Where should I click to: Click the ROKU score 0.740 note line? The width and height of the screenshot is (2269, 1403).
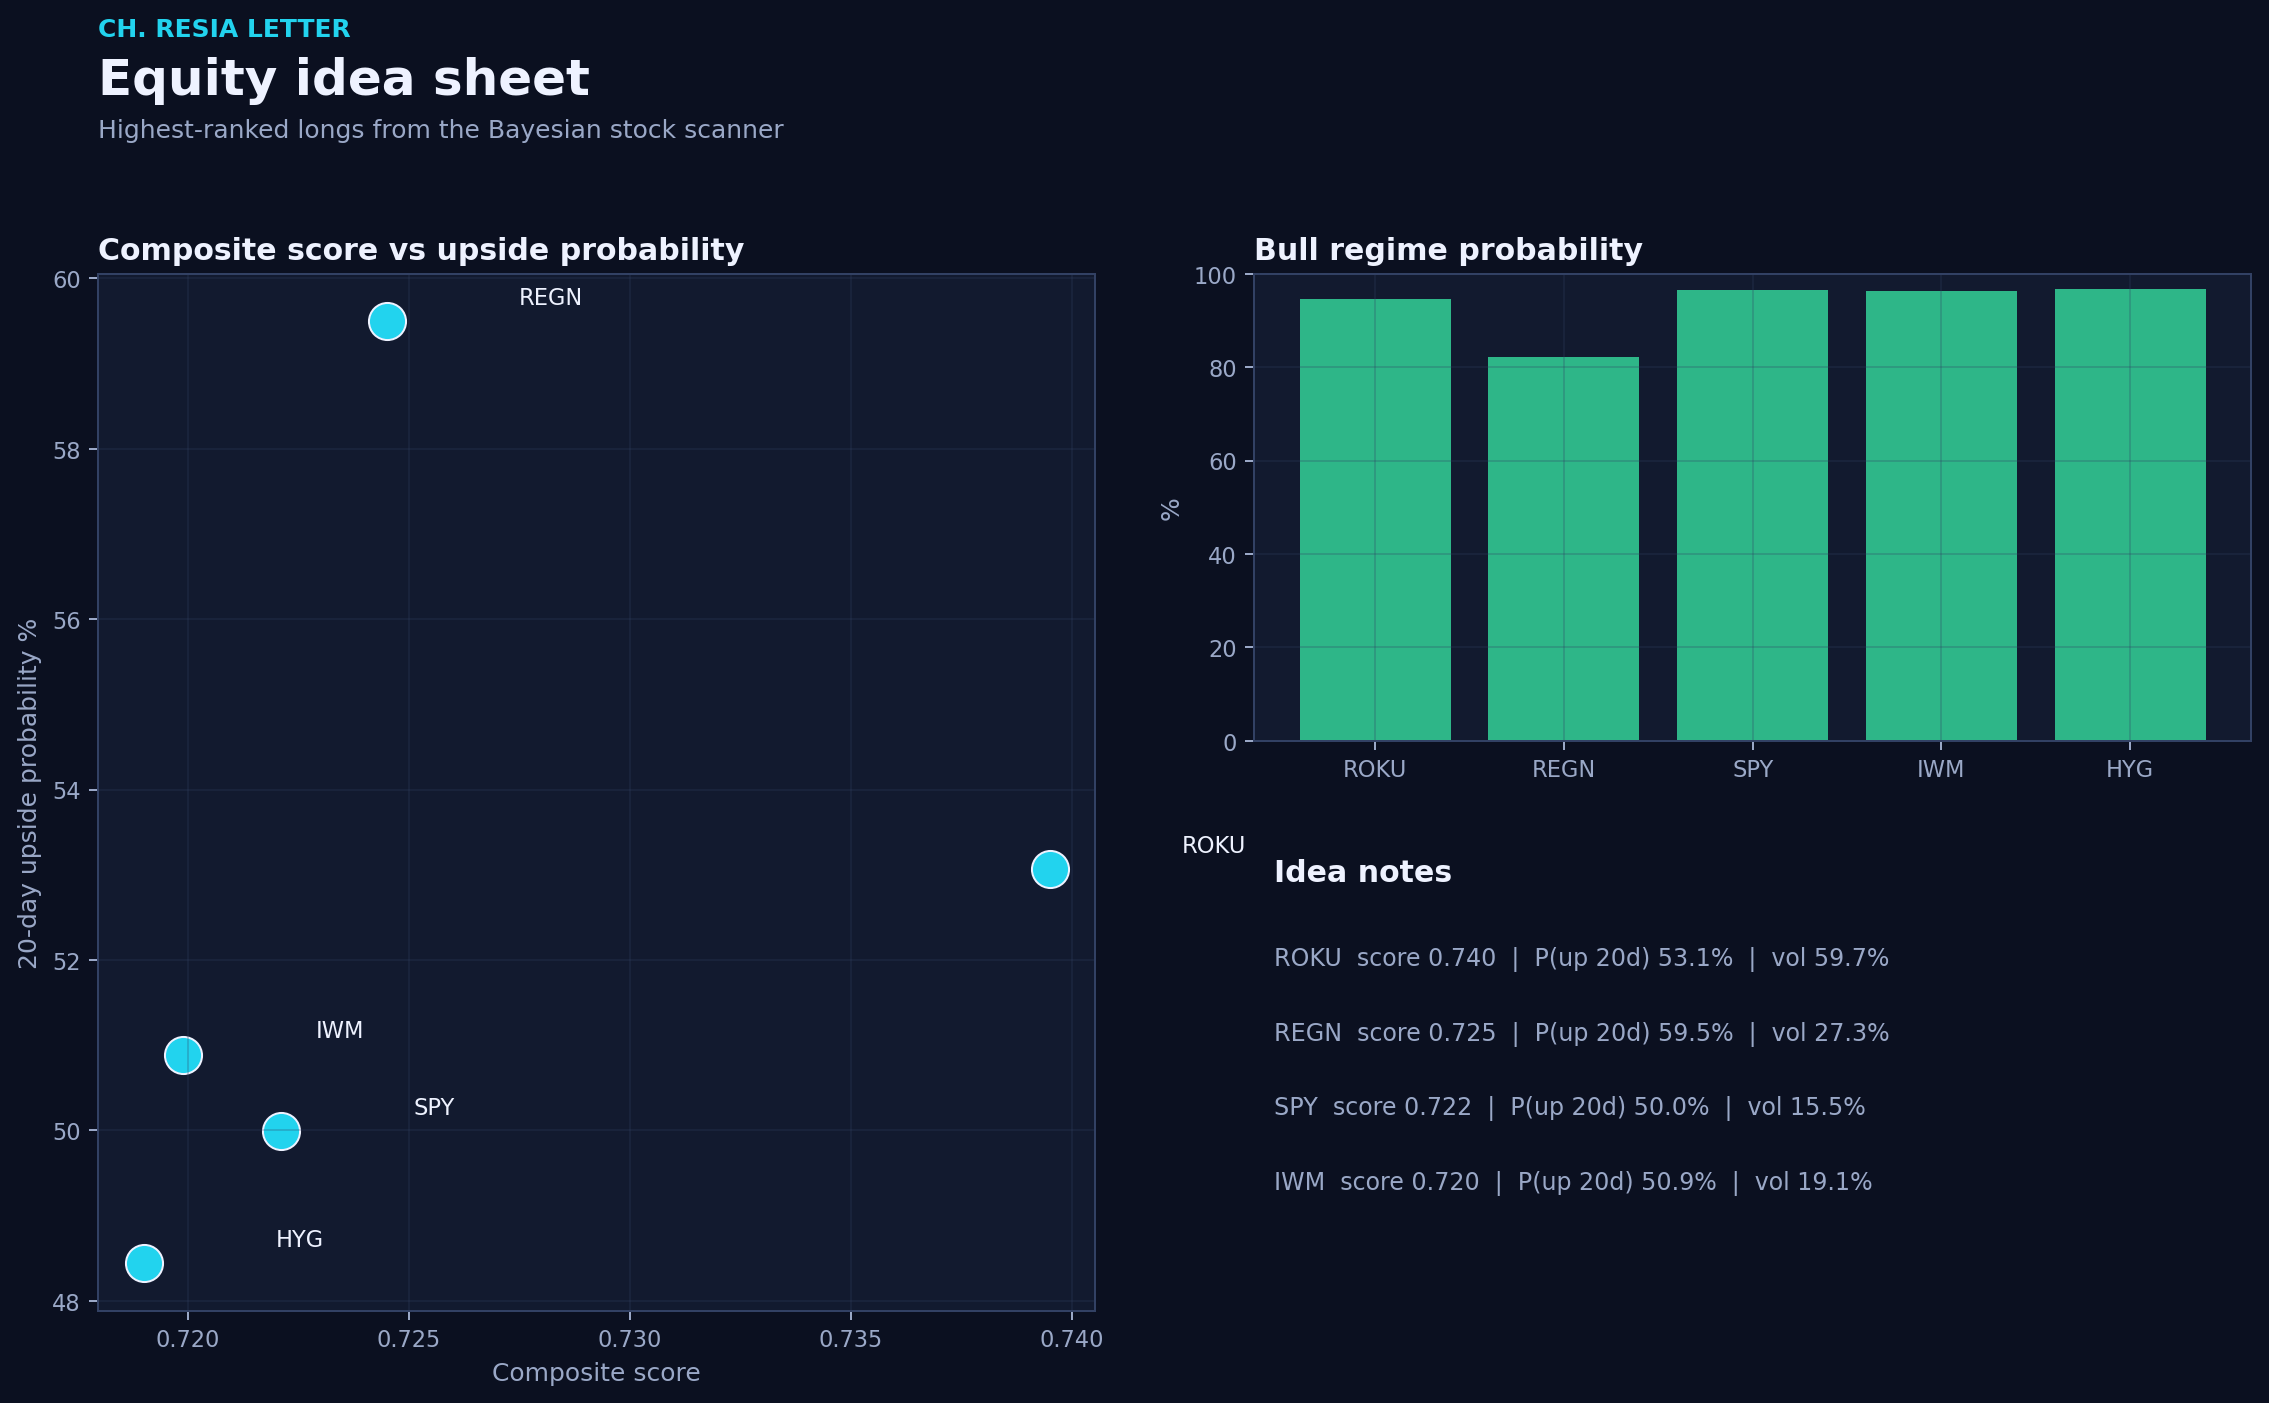pos(1581,958)
